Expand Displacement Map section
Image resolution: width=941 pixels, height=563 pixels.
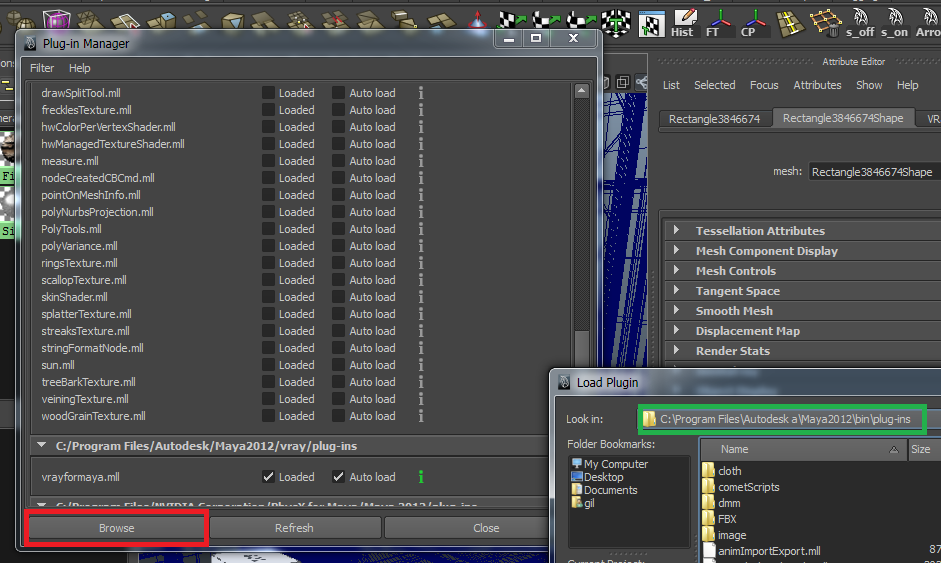point(677,330)
